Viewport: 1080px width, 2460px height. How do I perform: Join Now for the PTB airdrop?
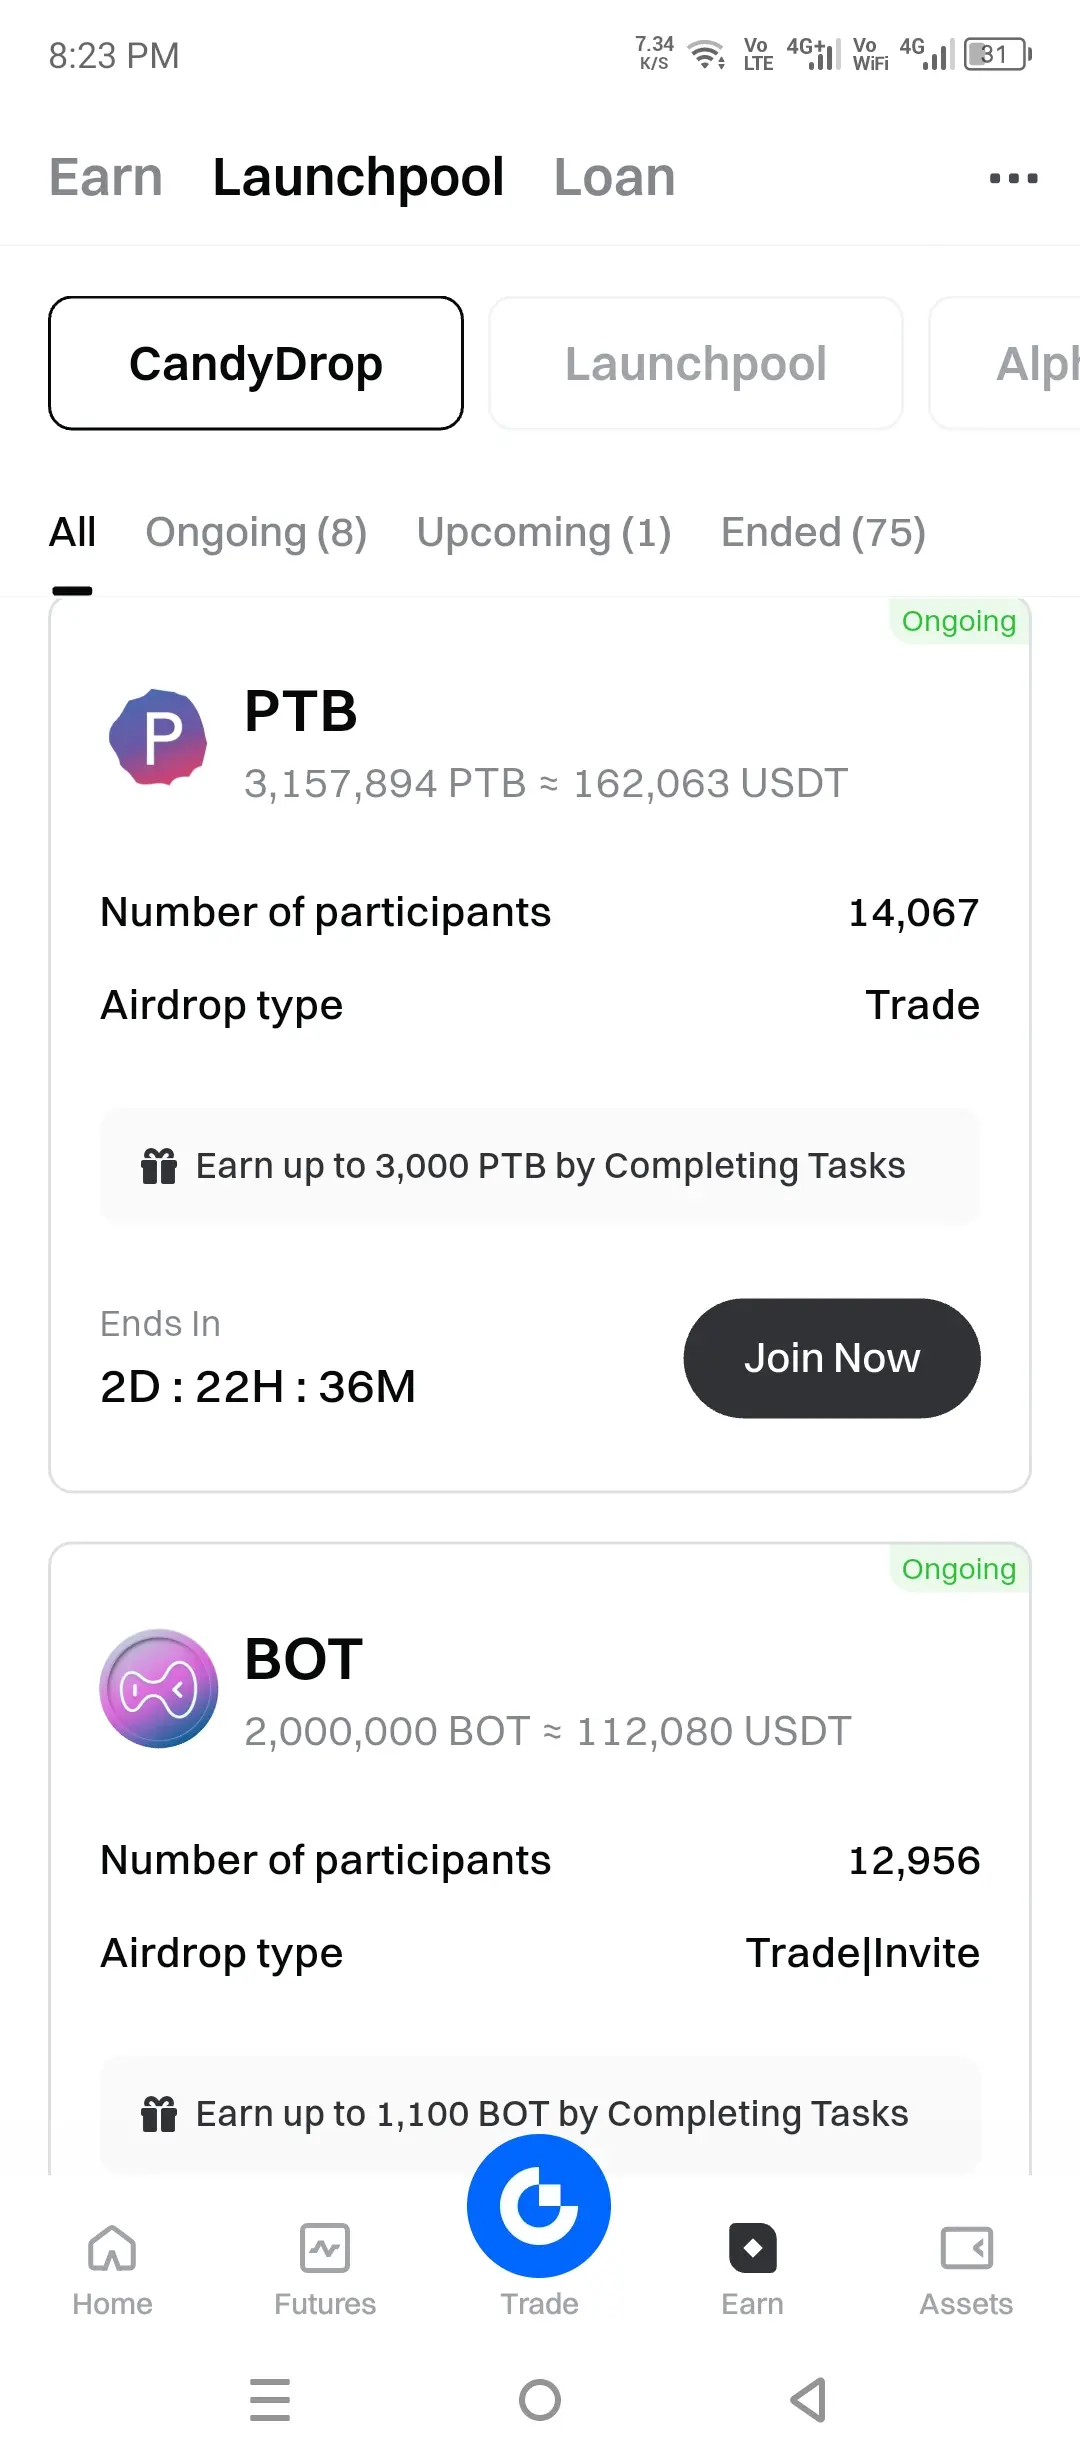pos(832,1358)
